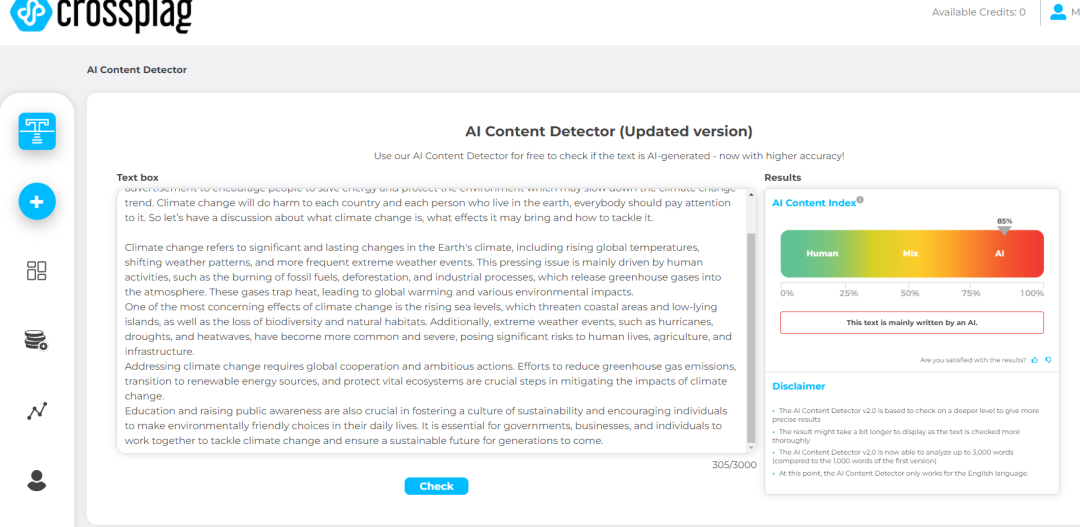1080x527 pixels.
Task: Click the Human section of the gauge
Action: [x=822, y=254]
